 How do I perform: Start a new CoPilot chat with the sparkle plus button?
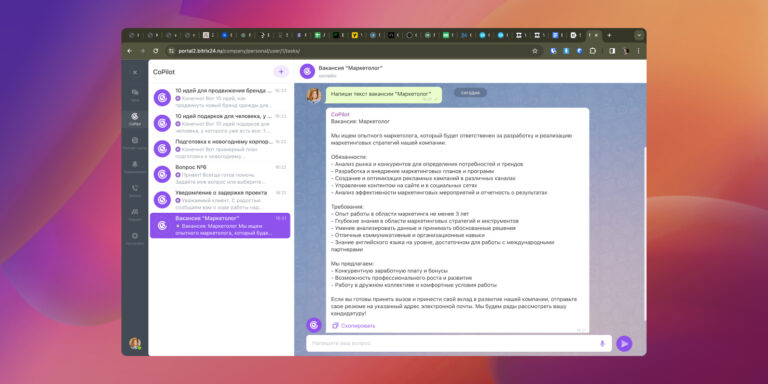pyautogui.click(x=281, y=72)
